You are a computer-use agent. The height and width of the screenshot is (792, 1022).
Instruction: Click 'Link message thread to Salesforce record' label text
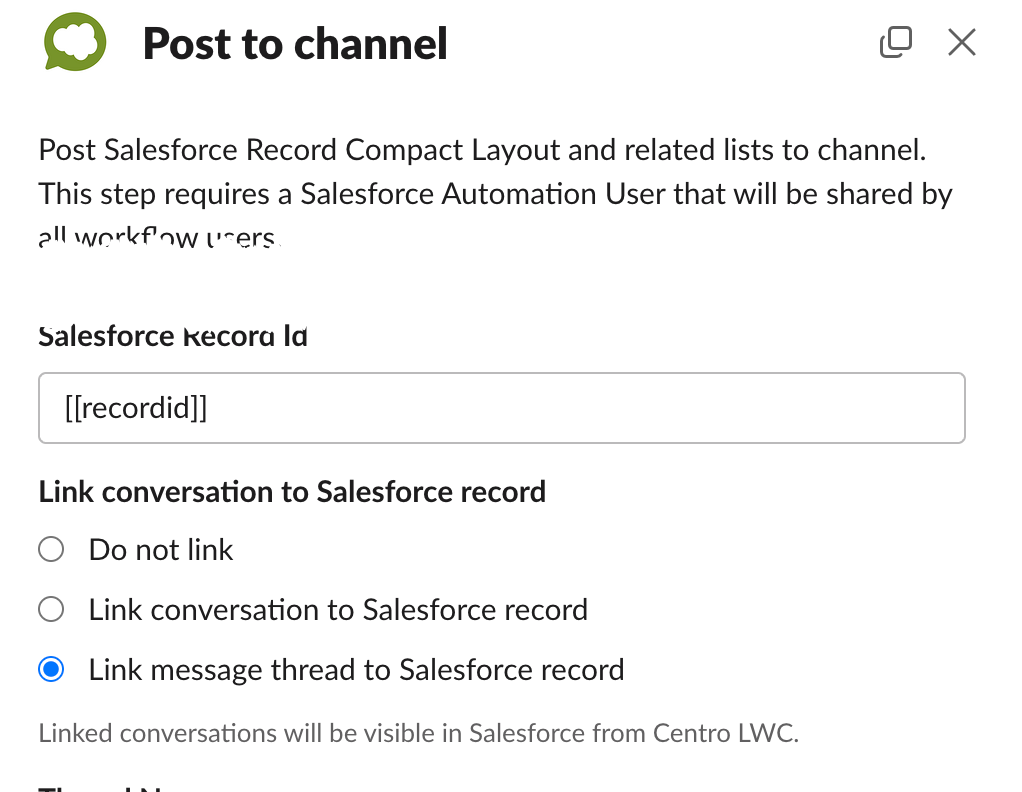click(x=357, y=669)
